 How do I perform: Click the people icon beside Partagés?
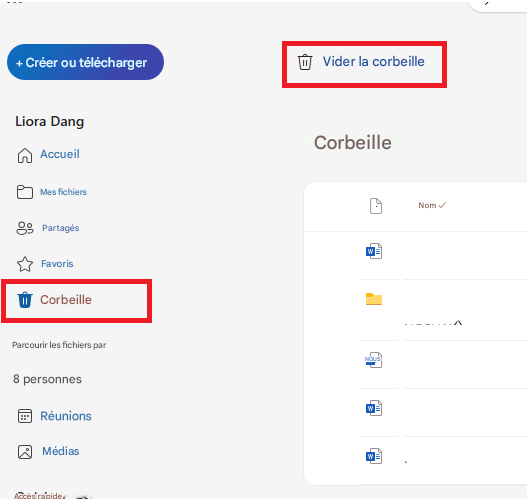tap(25, 228)
